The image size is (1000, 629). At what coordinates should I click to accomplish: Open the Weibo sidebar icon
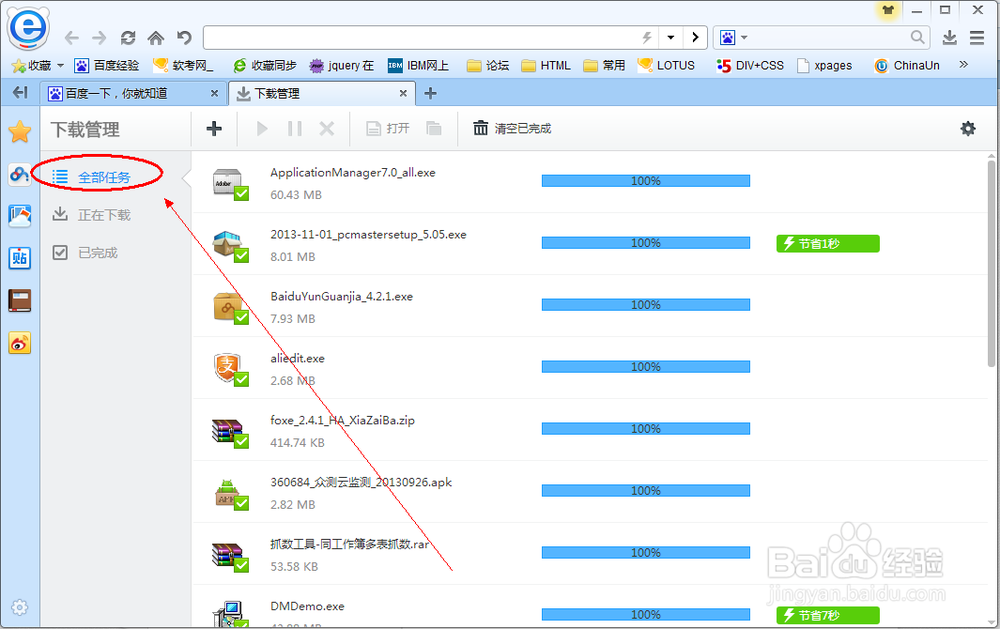(x=20, y=343)
